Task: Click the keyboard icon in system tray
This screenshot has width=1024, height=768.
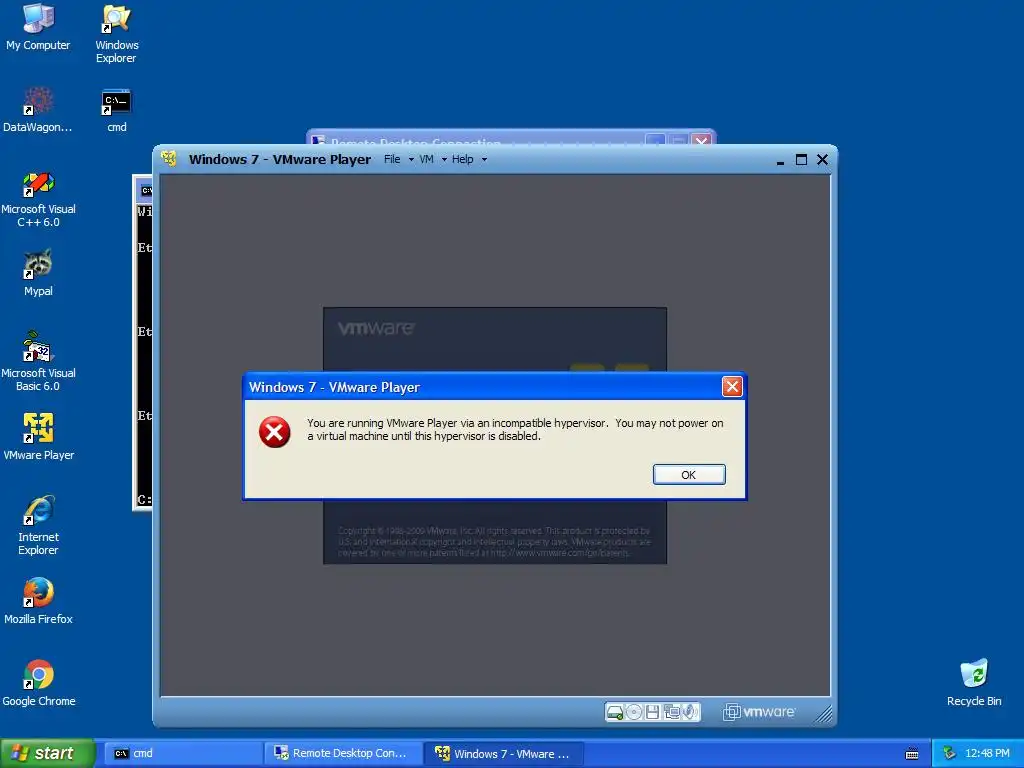Action: [x=912, y=754]
